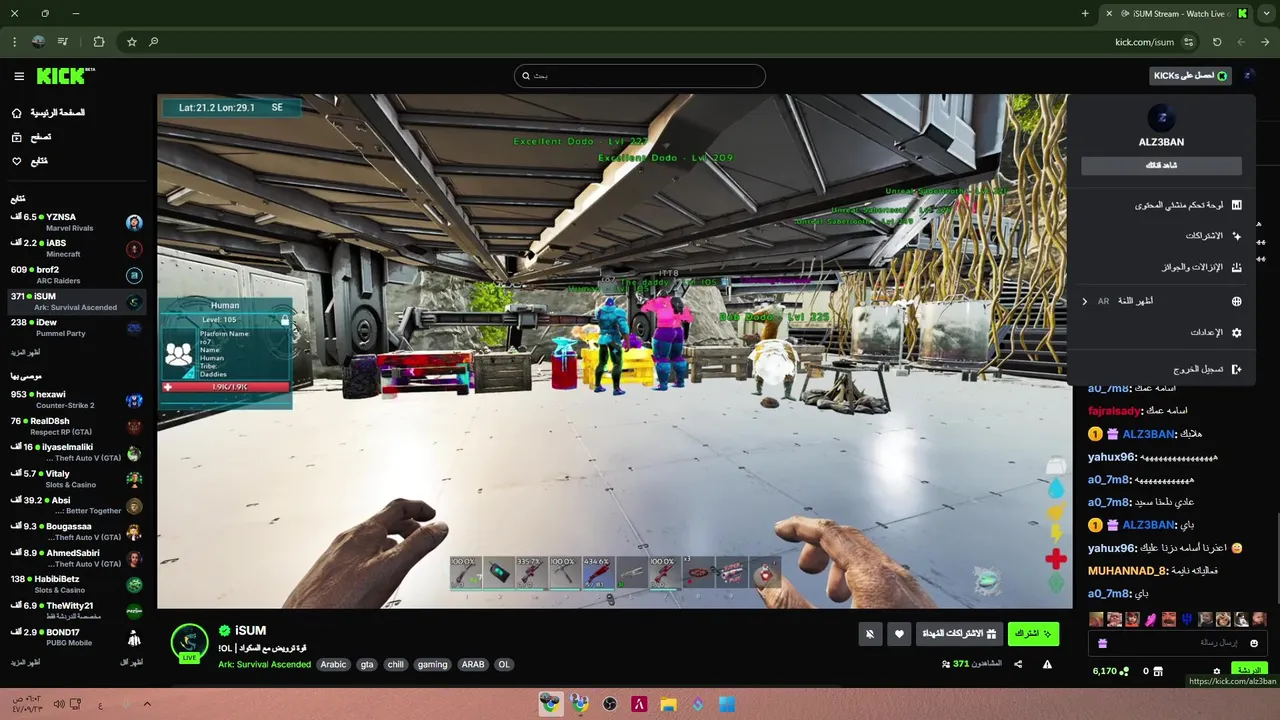Select the ARAB stream tag
Image resolution: width=1280 pixels, height=720 pixels.
point(473,664)
